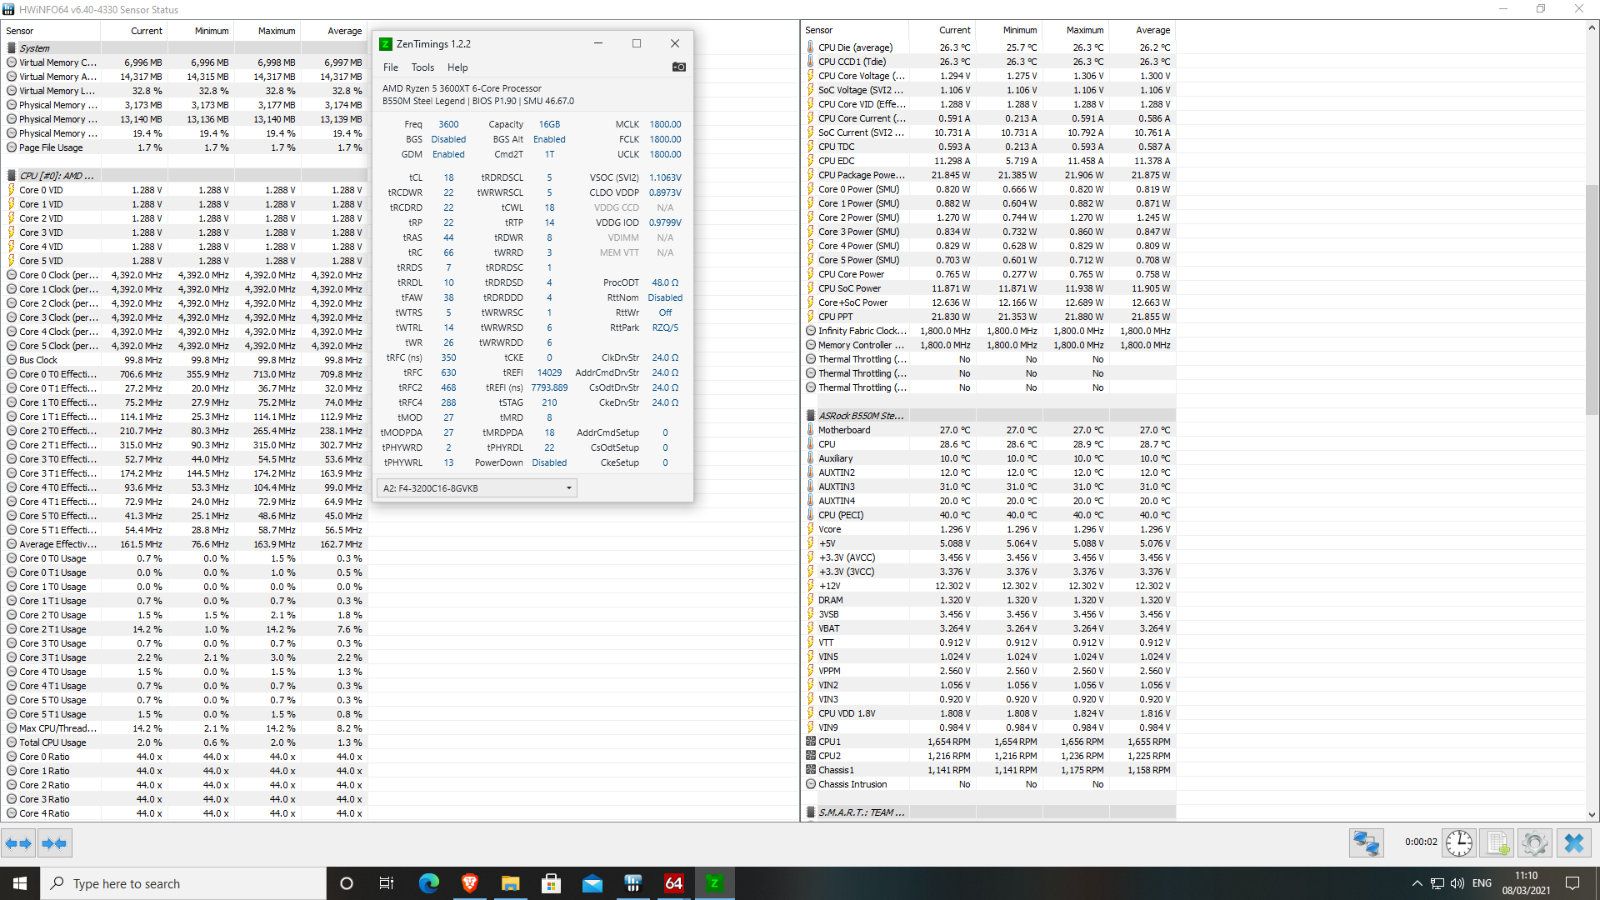Select the Core 0 VID sensor row
Image resolution: width=1600 pixels, height=900 pixels.
point(185,190)
